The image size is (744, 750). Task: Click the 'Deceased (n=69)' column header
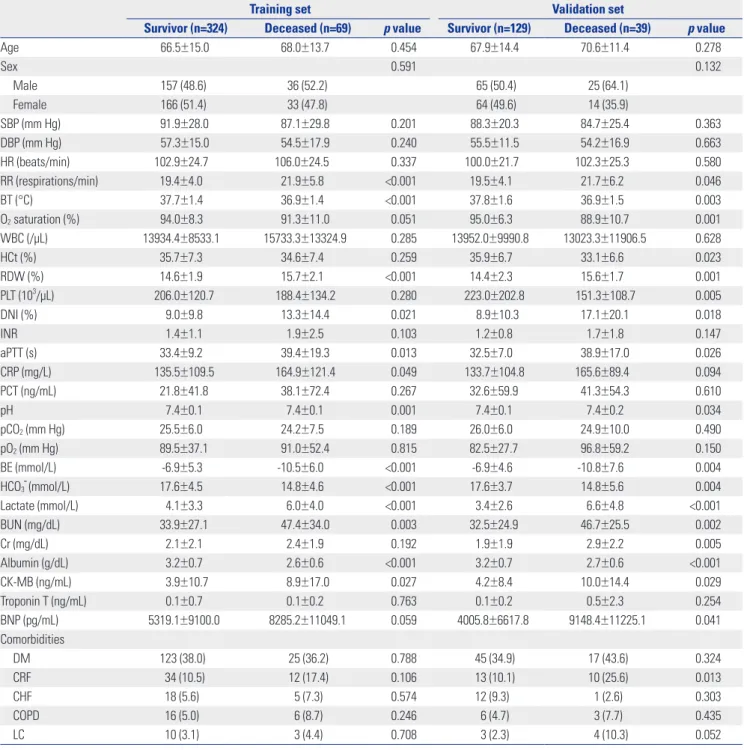308,28
